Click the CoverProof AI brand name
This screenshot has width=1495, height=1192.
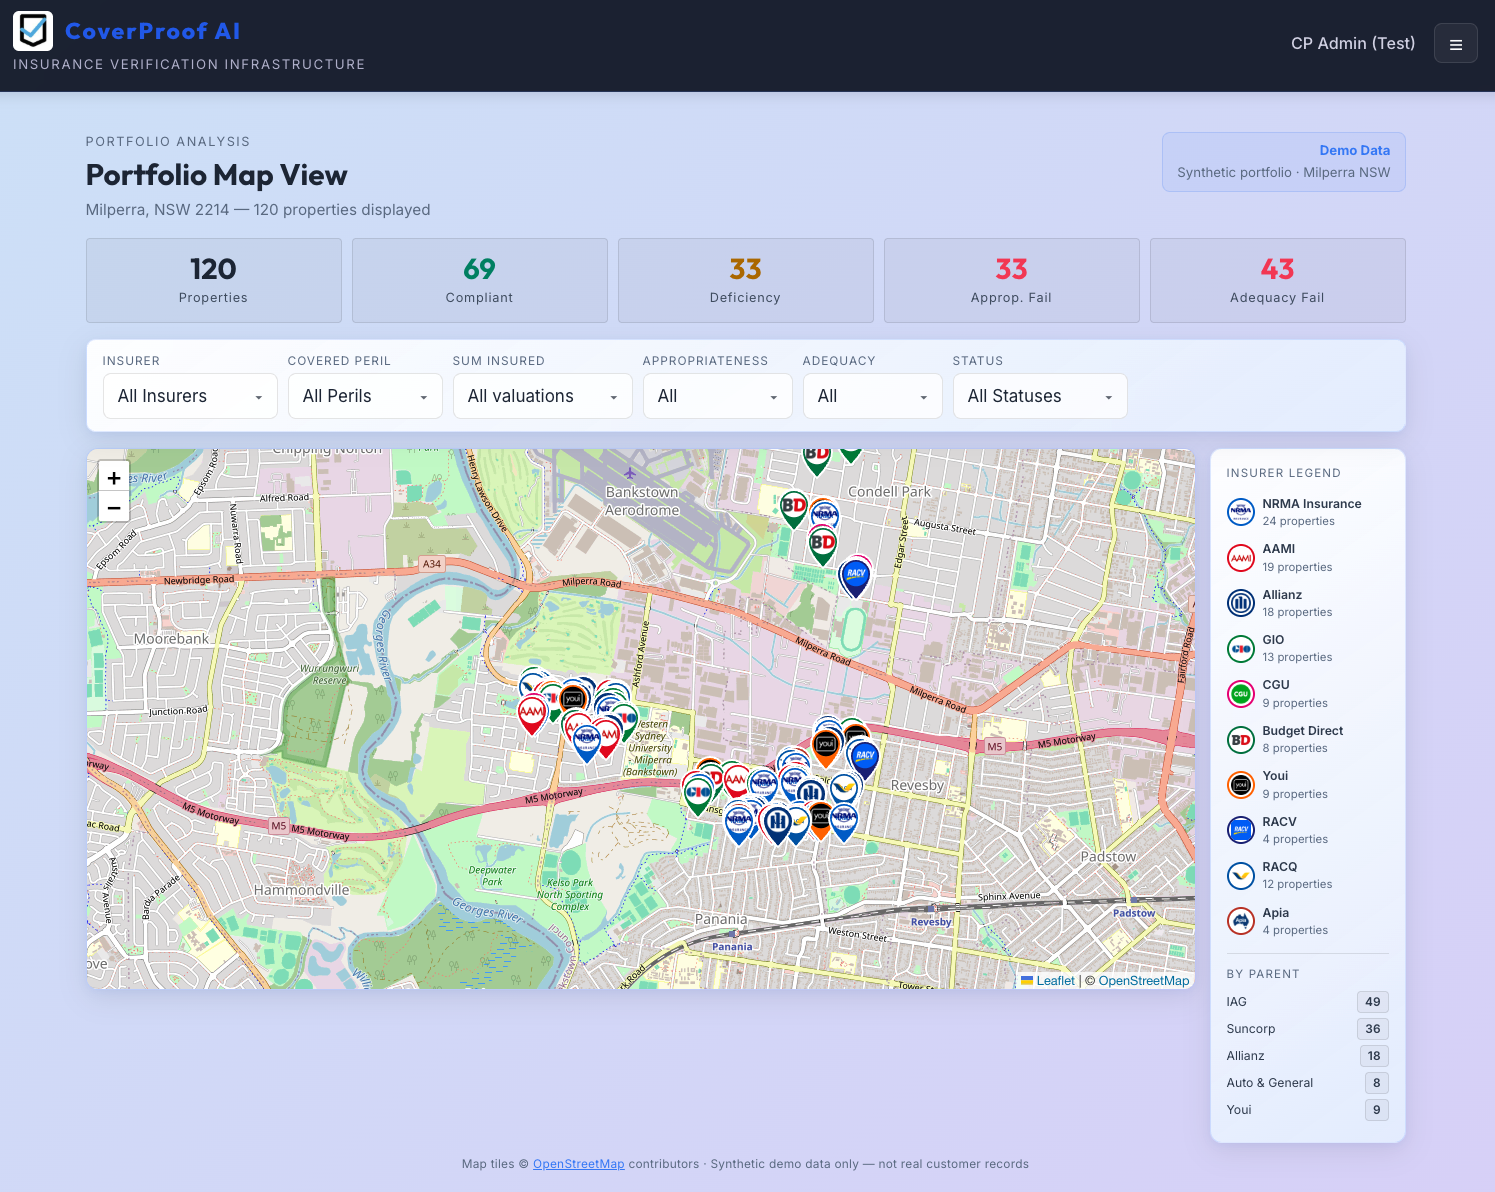pos(153,31)
